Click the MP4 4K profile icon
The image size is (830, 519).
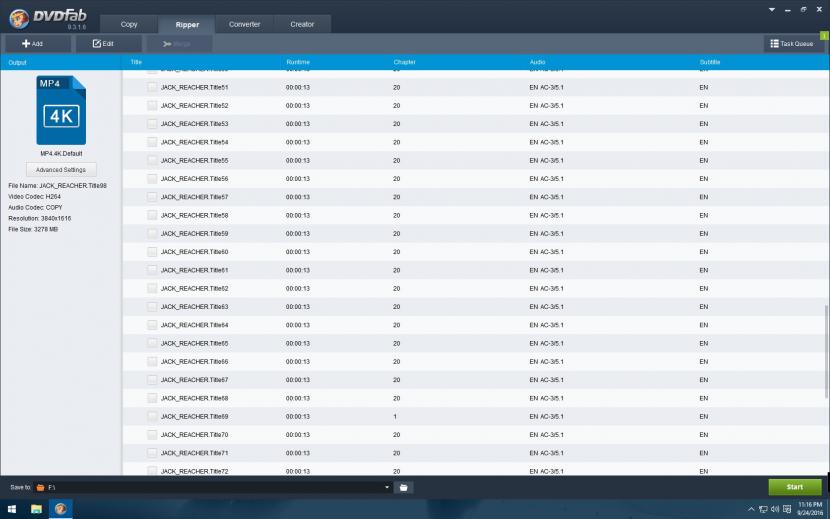click(61, 110)
